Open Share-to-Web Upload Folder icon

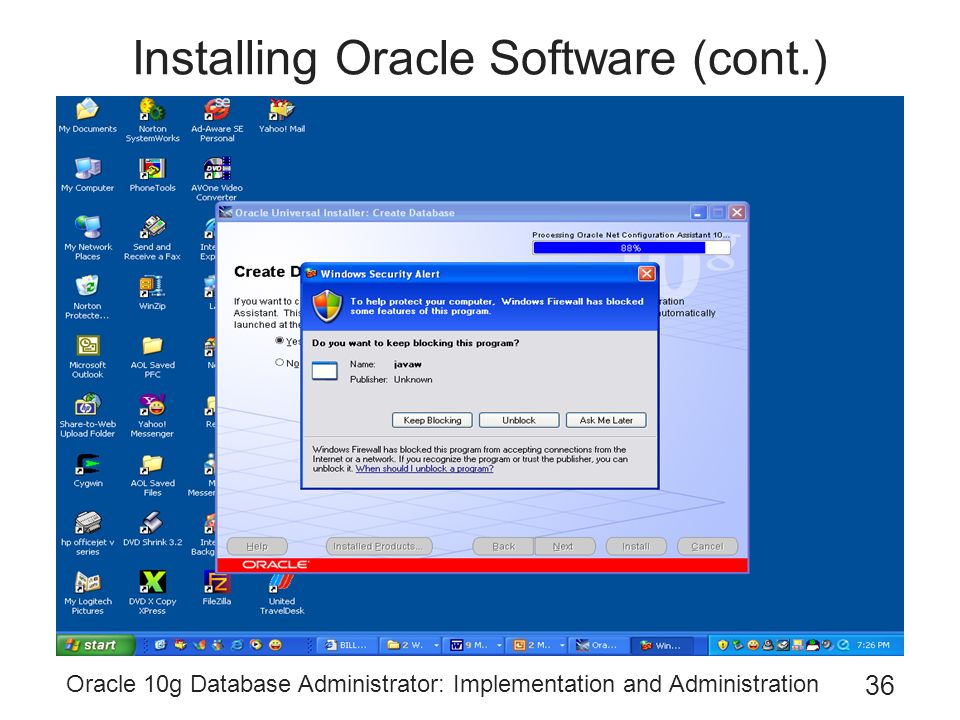pos(88,415)
